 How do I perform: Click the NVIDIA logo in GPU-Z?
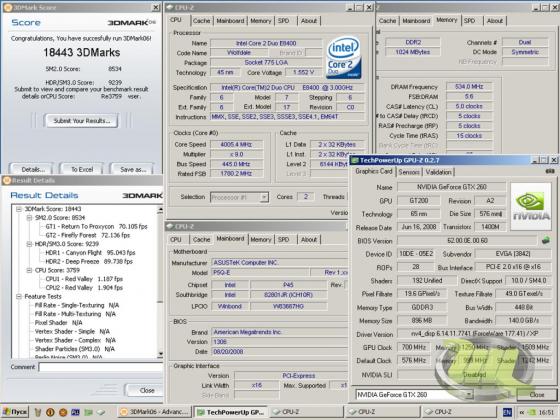[x=531, y=206]
